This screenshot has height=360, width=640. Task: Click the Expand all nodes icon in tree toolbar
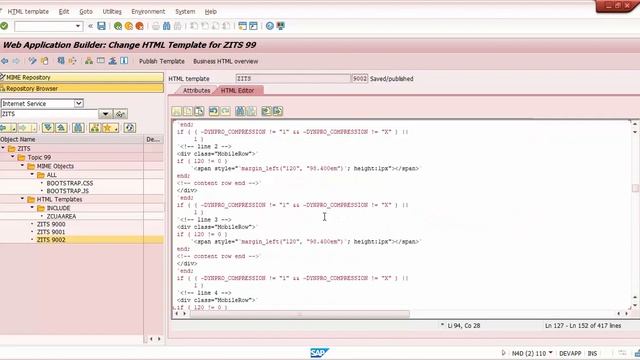(x=48, y=128)
